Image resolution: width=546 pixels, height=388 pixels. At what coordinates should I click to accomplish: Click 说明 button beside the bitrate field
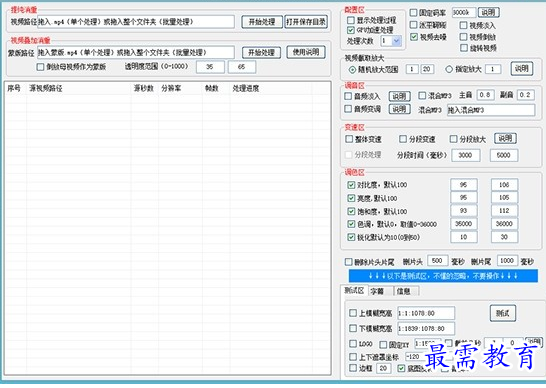coord(488,13)
